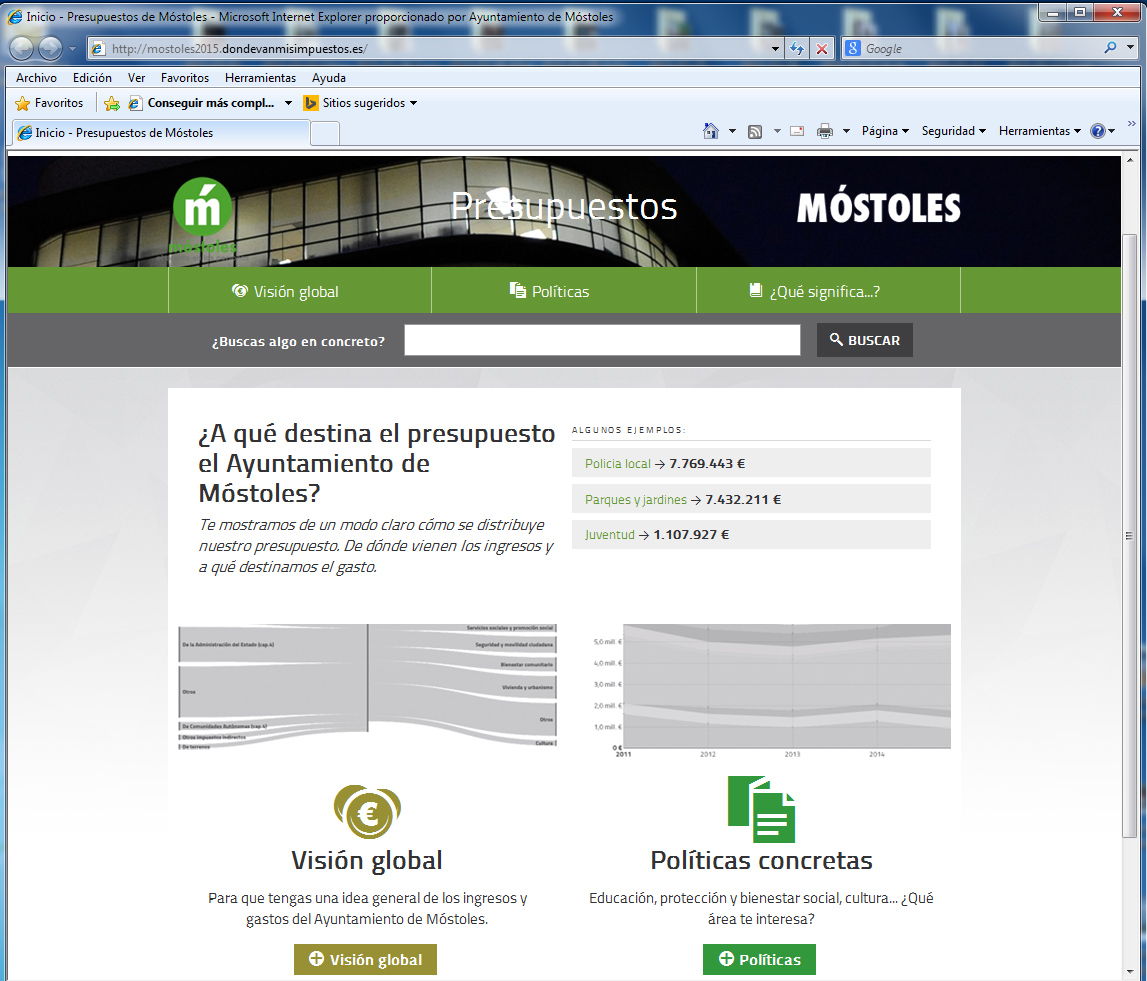Open the address bar history dropdown
This screenshot has height=981, width=1147.
point(776,48)
